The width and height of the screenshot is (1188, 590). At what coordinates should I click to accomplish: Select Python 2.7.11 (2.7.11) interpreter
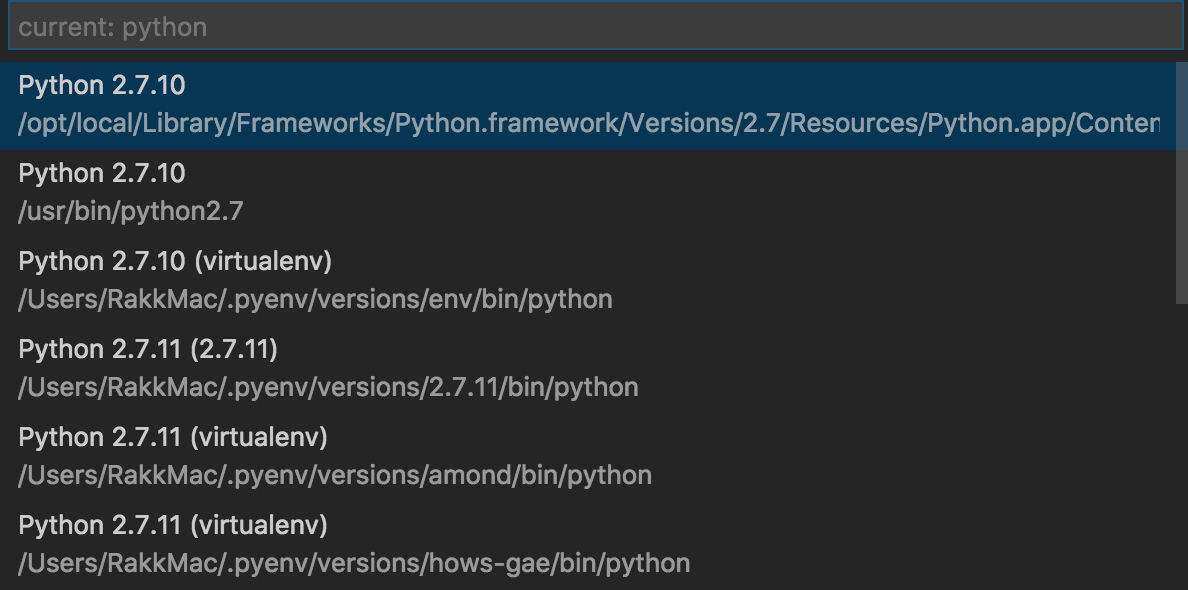click(588, 370)
